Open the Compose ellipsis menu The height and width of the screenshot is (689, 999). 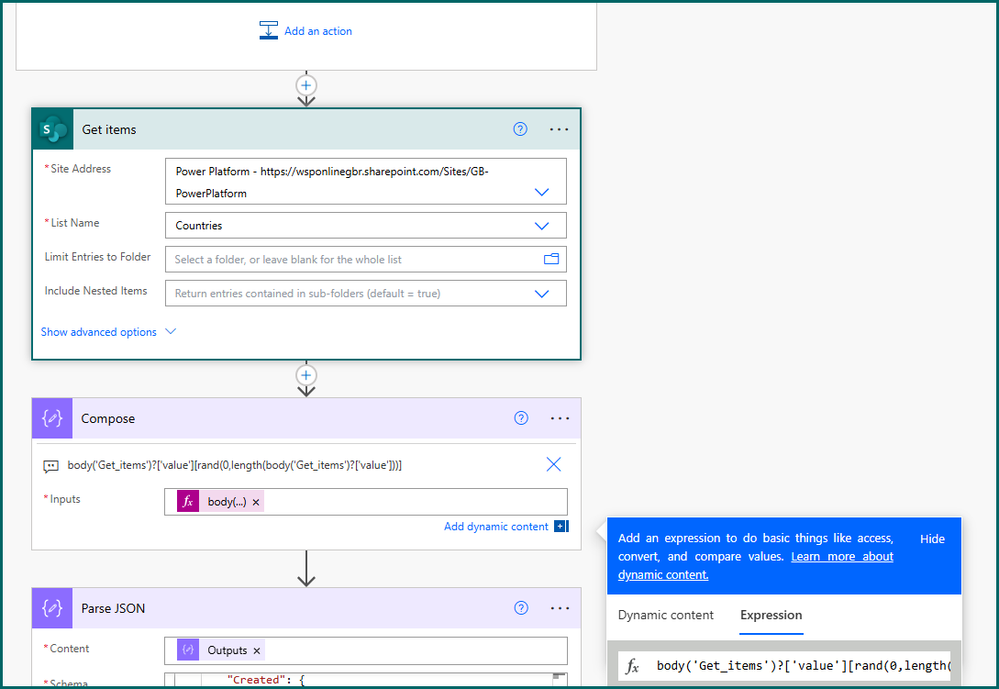[560, 418]
